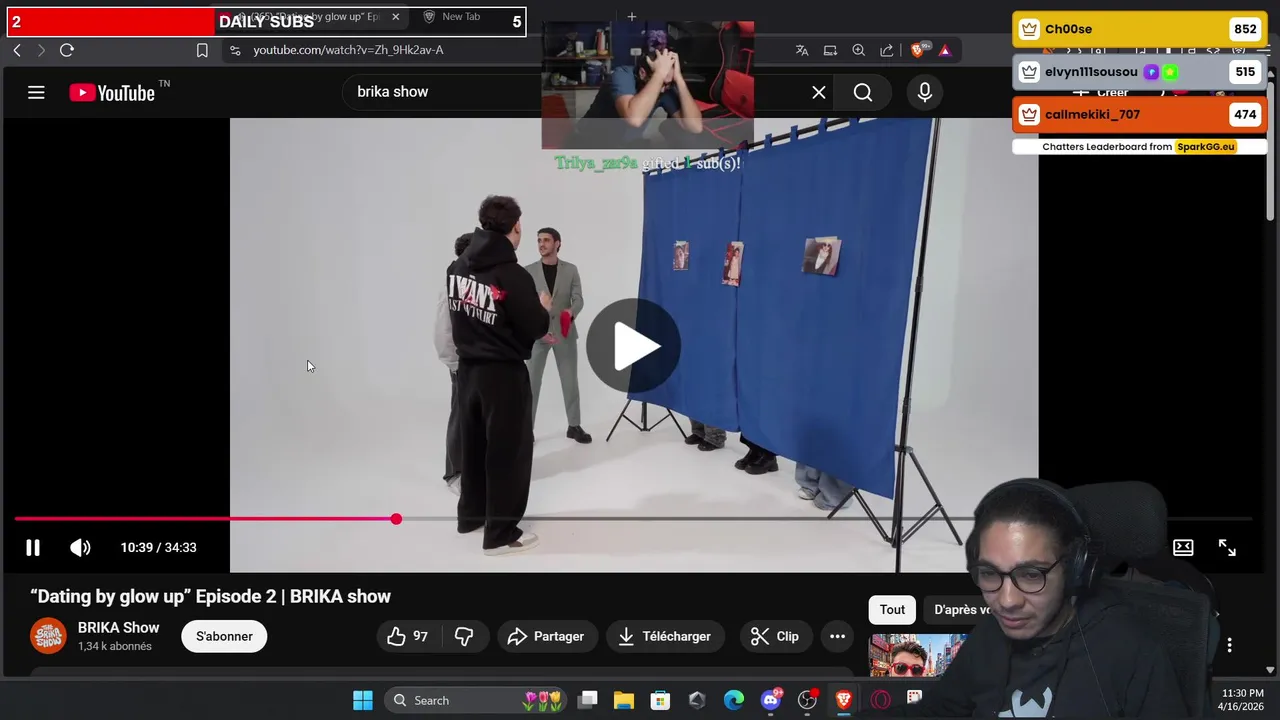
Task: Open options dots for the suggested video
Action: point(1230,646)
